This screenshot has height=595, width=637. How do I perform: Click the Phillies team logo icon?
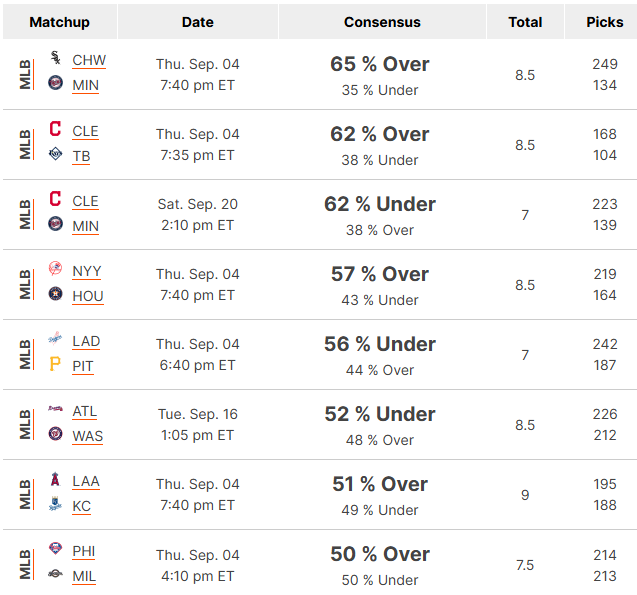(x=56, y=548)
